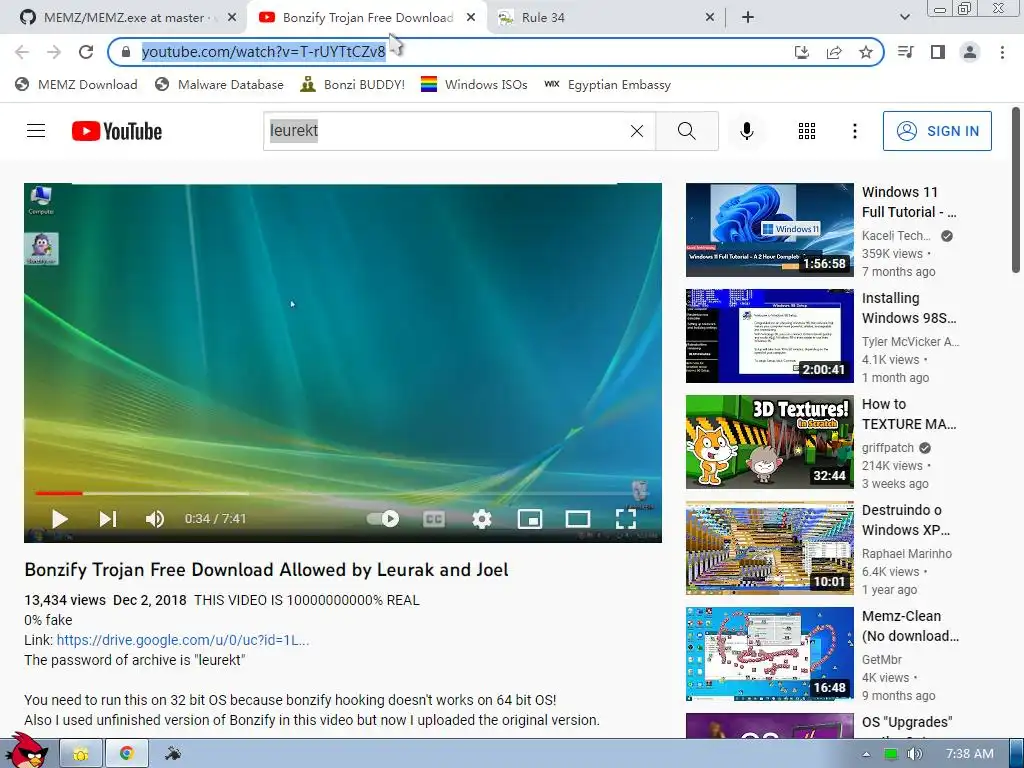Screen dimensions: 1024x768
Task: Open the Egyptian Embassy bookmark
Action: pyautogui.click(x=607, y=84)
